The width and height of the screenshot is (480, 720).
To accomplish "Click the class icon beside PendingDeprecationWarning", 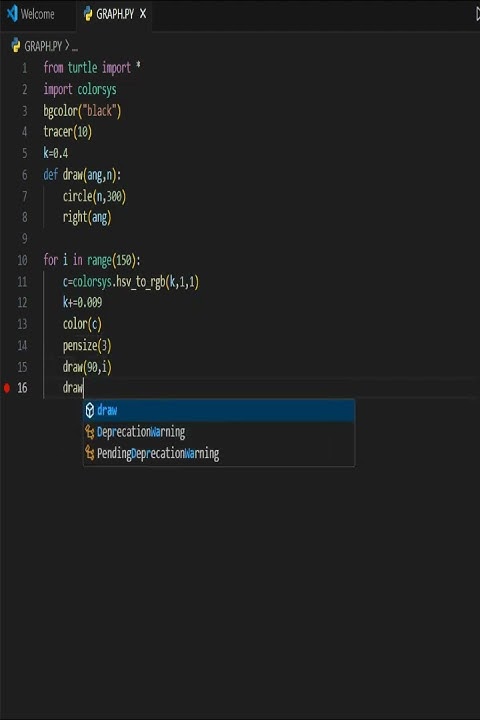I will click(x=90, y=454).
